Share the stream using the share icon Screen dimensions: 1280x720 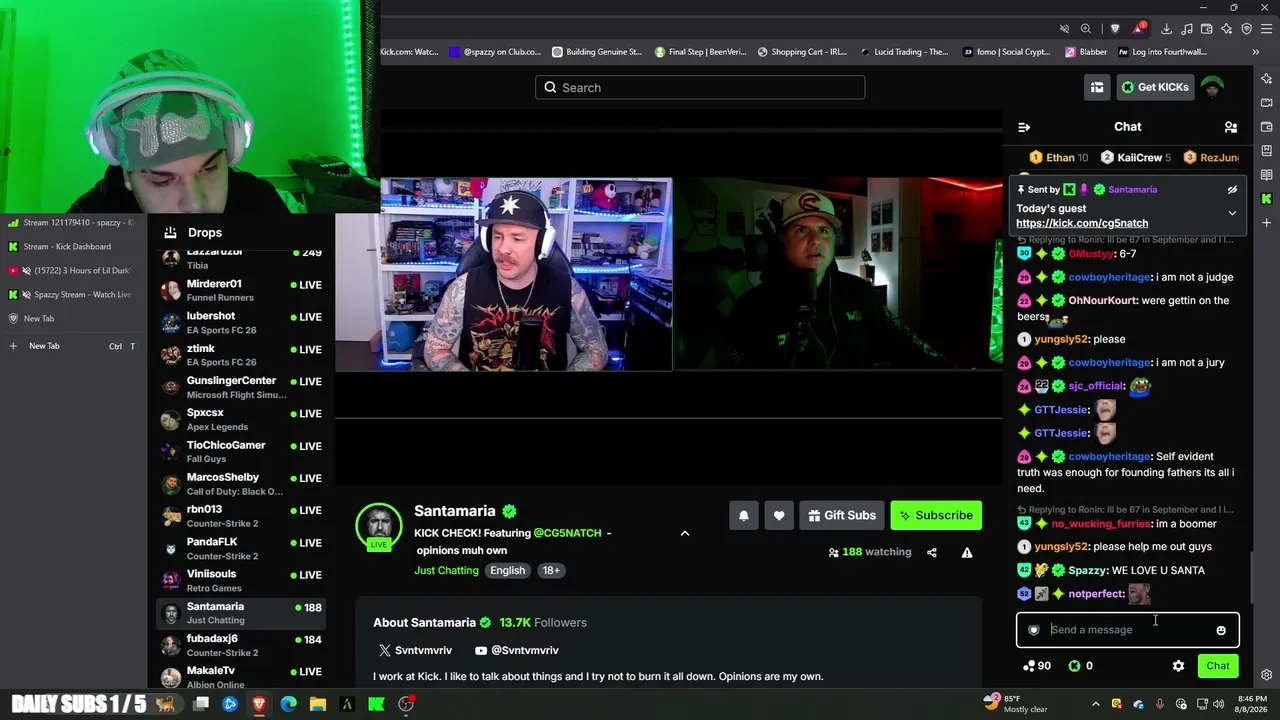(932, 552)
